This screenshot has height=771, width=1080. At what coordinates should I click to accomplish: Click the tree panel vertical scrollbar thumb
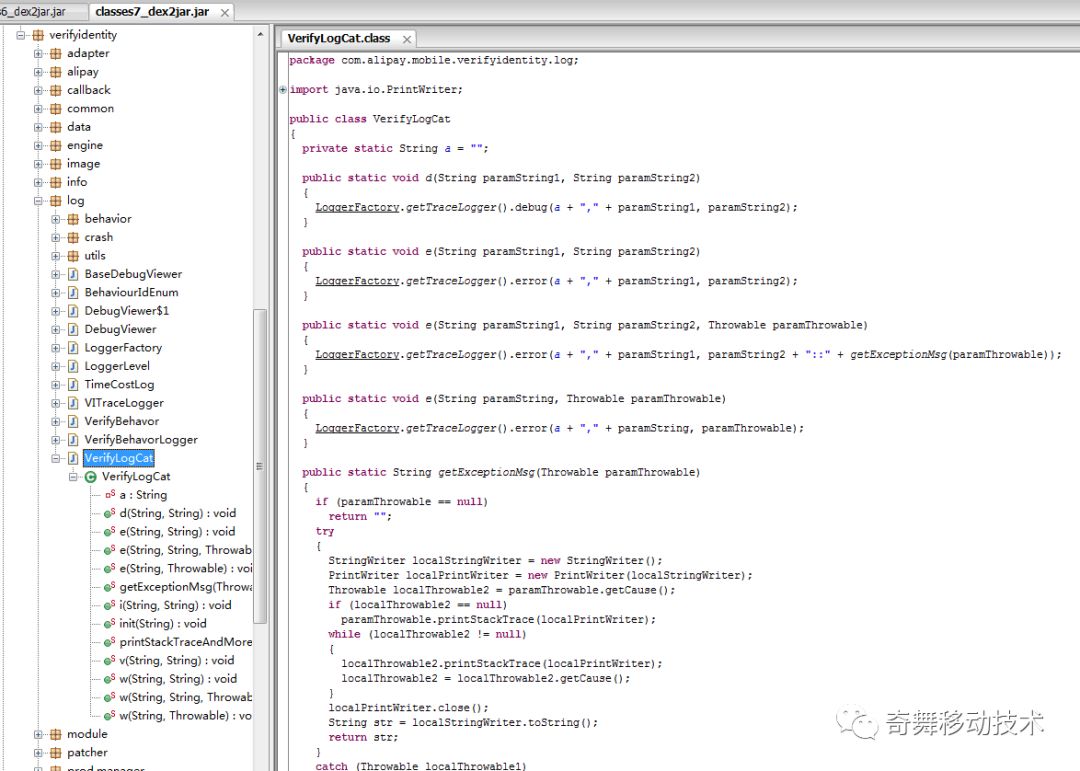click(x=260, y=466)
